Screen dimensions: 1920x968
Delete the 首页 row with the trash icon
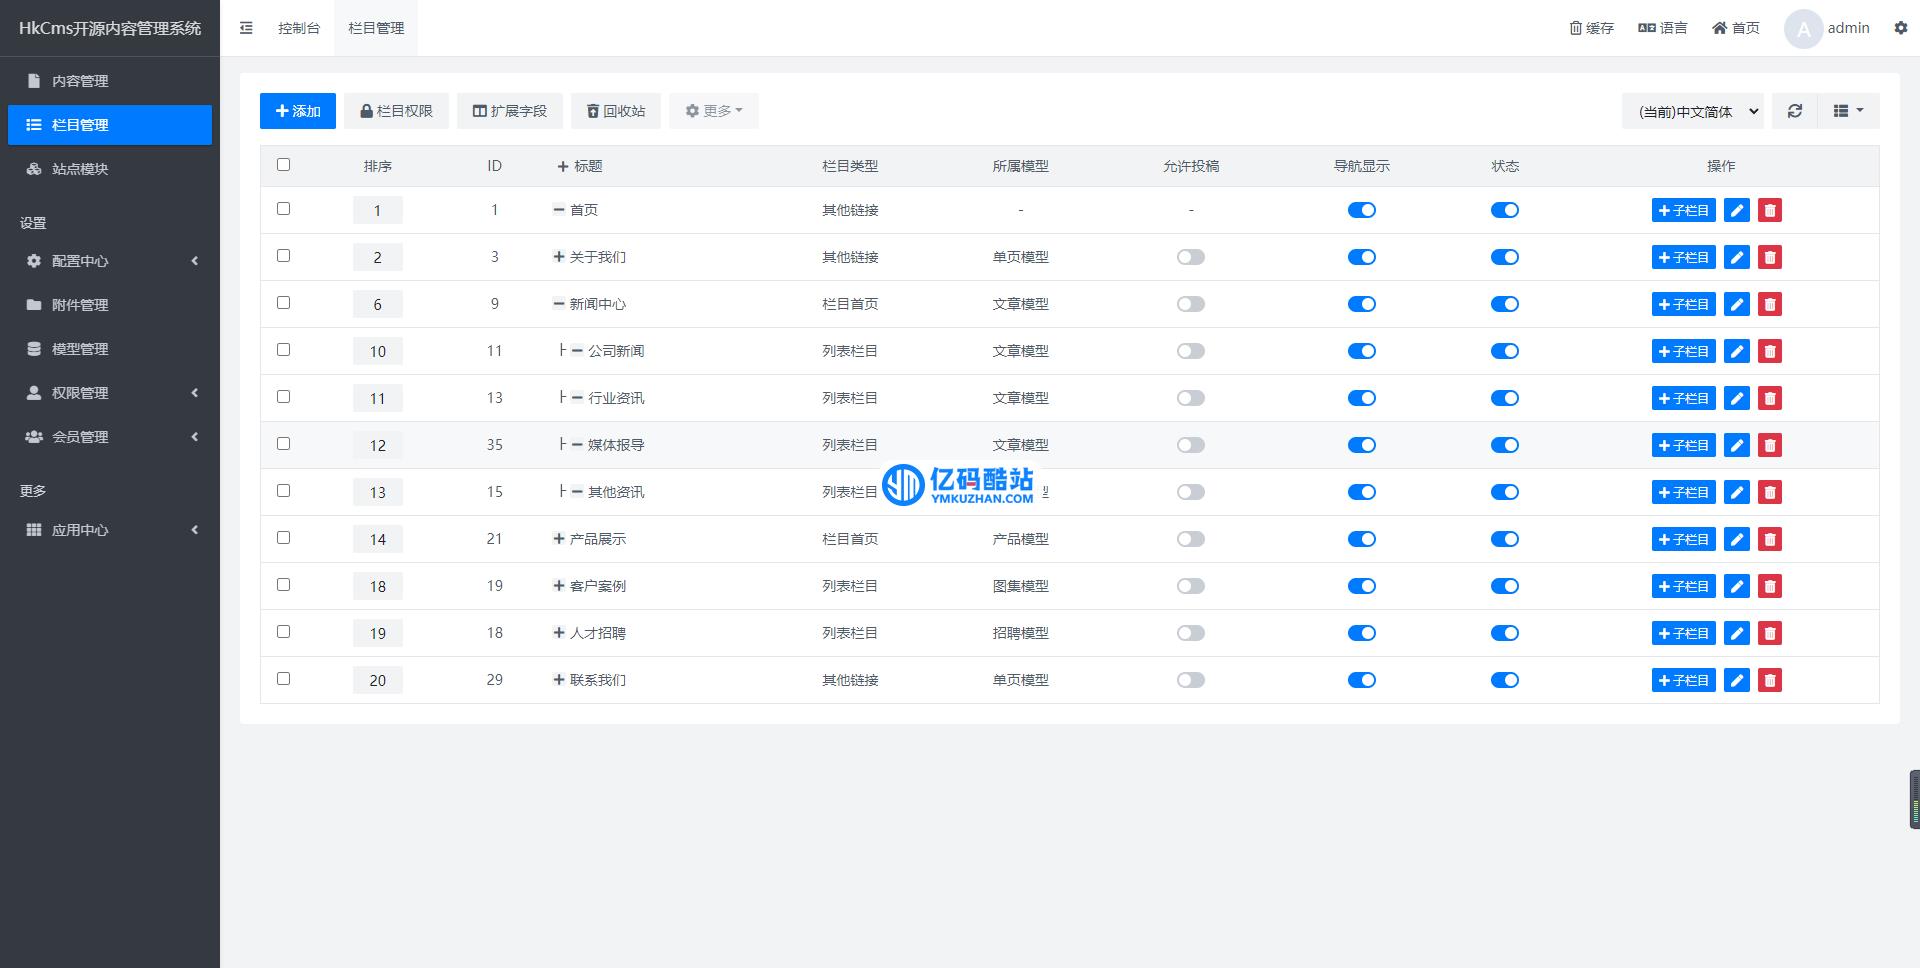point(1770,210)
